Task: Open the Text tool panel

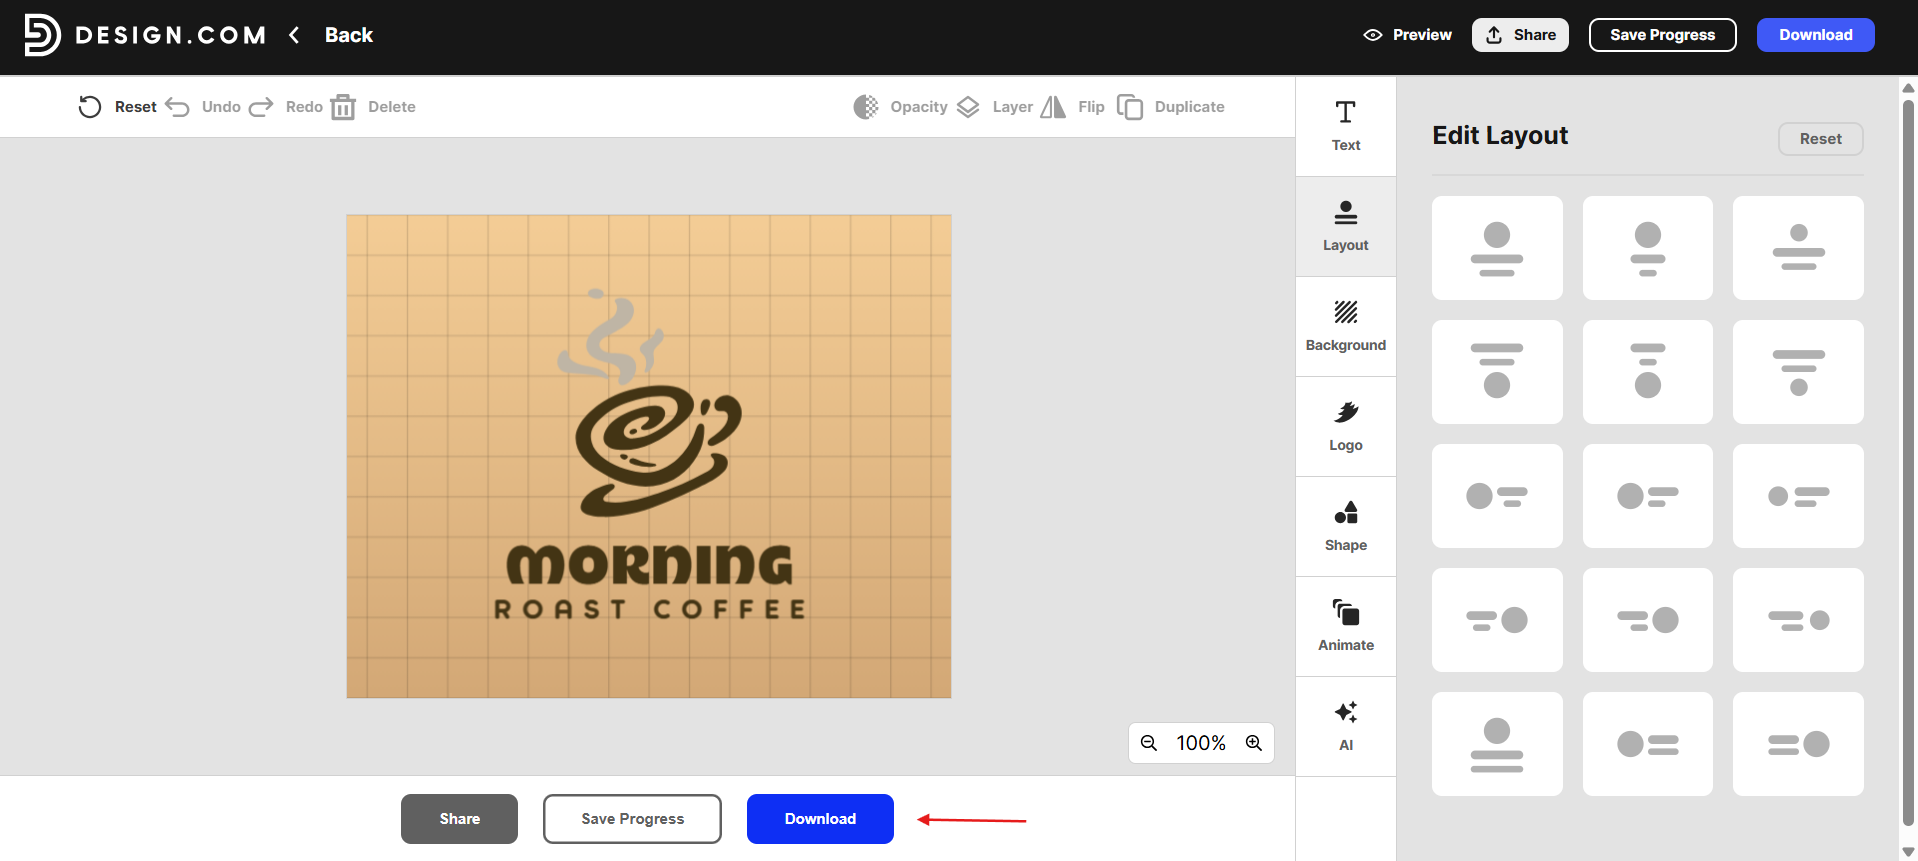Action: pyautogui.click(x=1346, y=126)
